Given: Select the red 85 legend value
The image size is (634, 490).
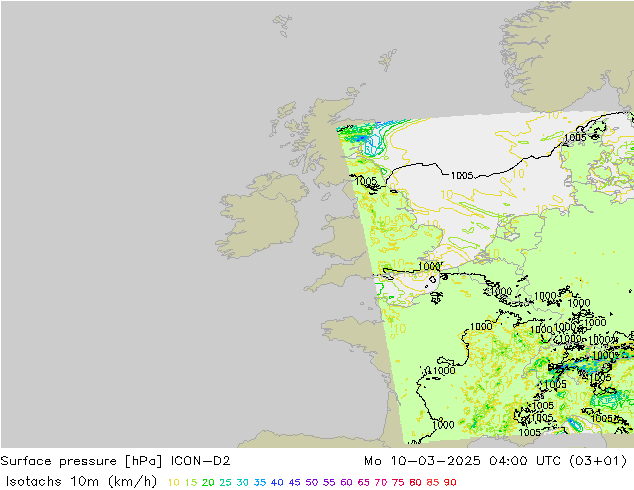Looking at the screenshot, I should coord(433,482).
